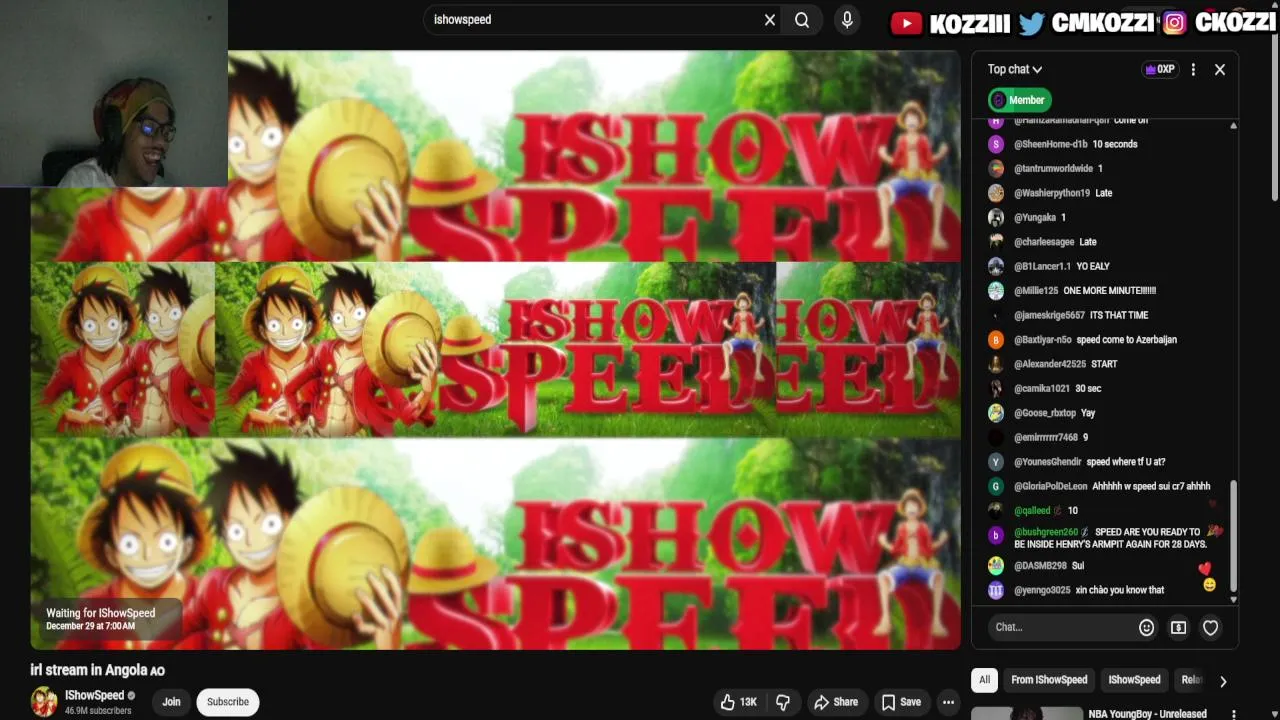This screenshot has height=720, width=1280.
Task: Select the IShowSpeed filter chip
Action: point(1134,680)
